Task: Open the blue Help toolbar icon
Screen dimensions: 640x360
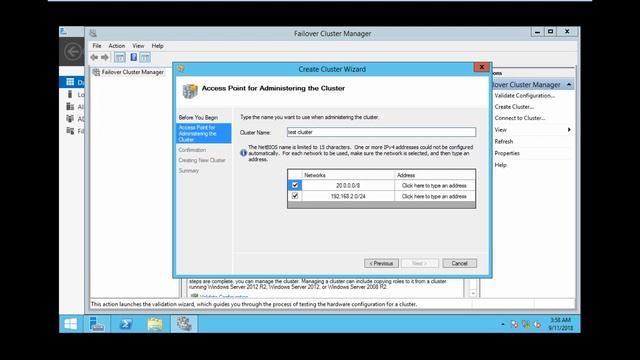Action: 133,58
